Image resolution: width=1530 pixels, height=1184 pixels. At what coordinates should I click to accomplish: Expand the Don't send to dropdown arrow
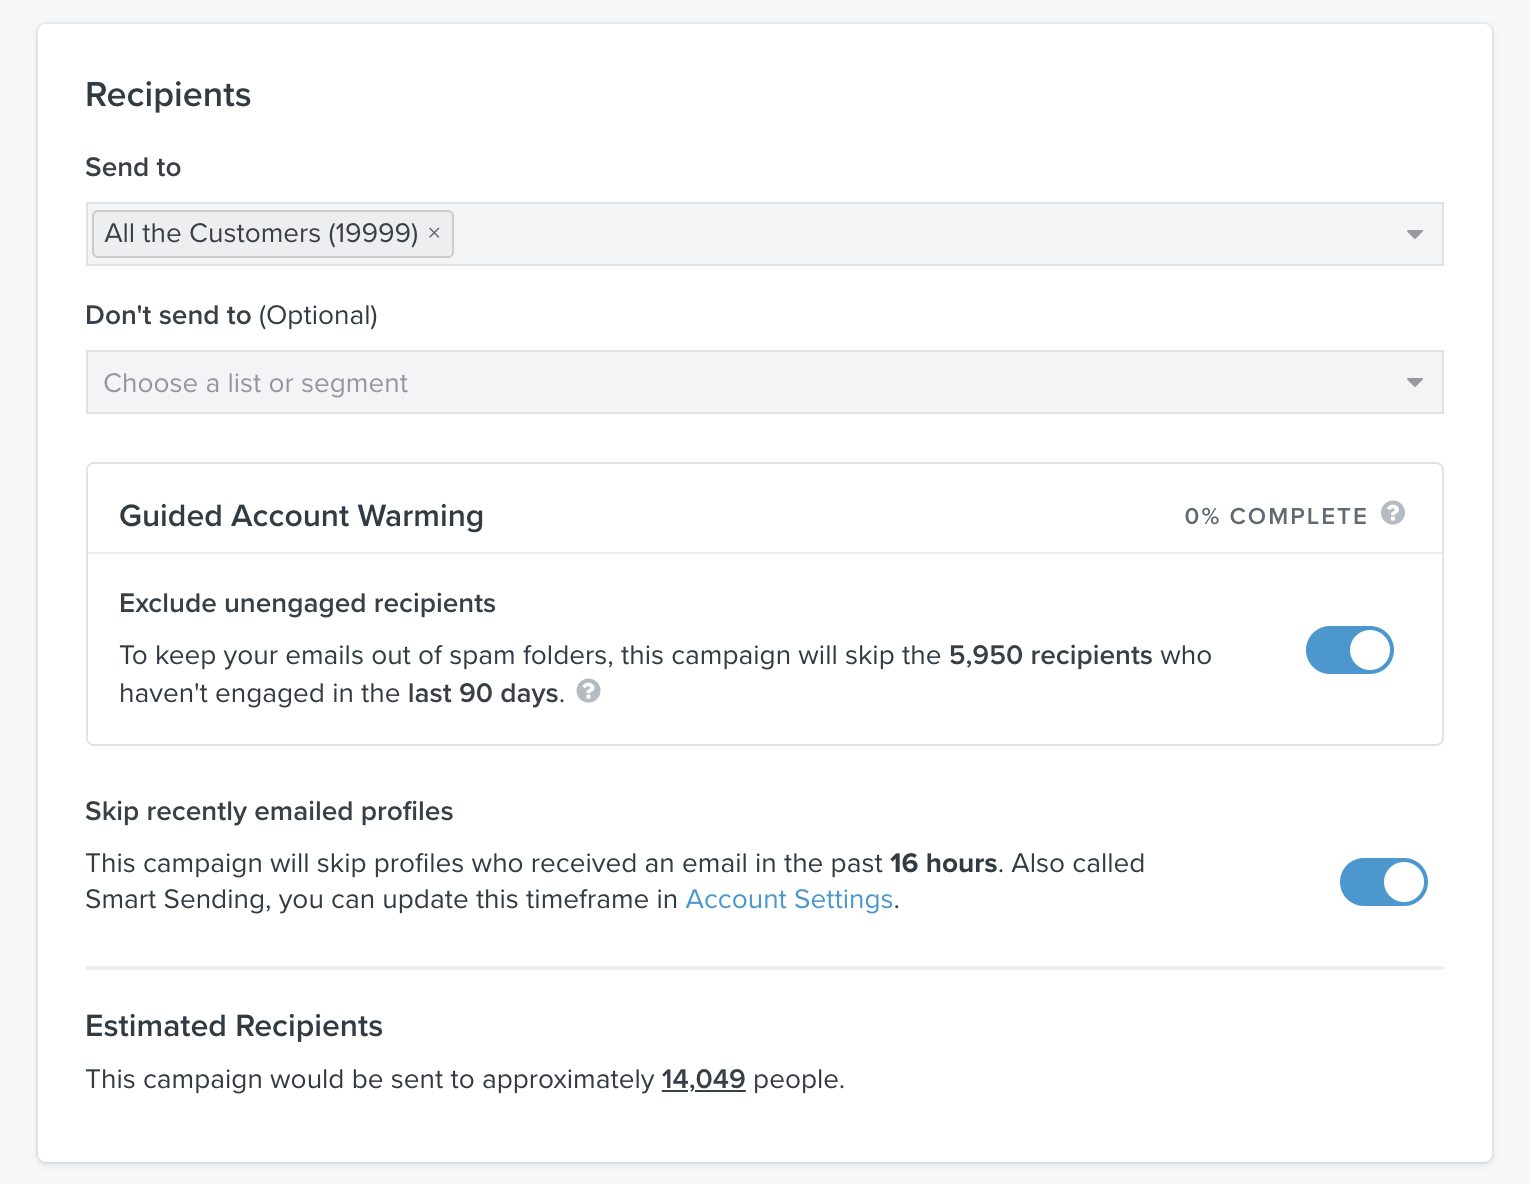pos(1414,382)
